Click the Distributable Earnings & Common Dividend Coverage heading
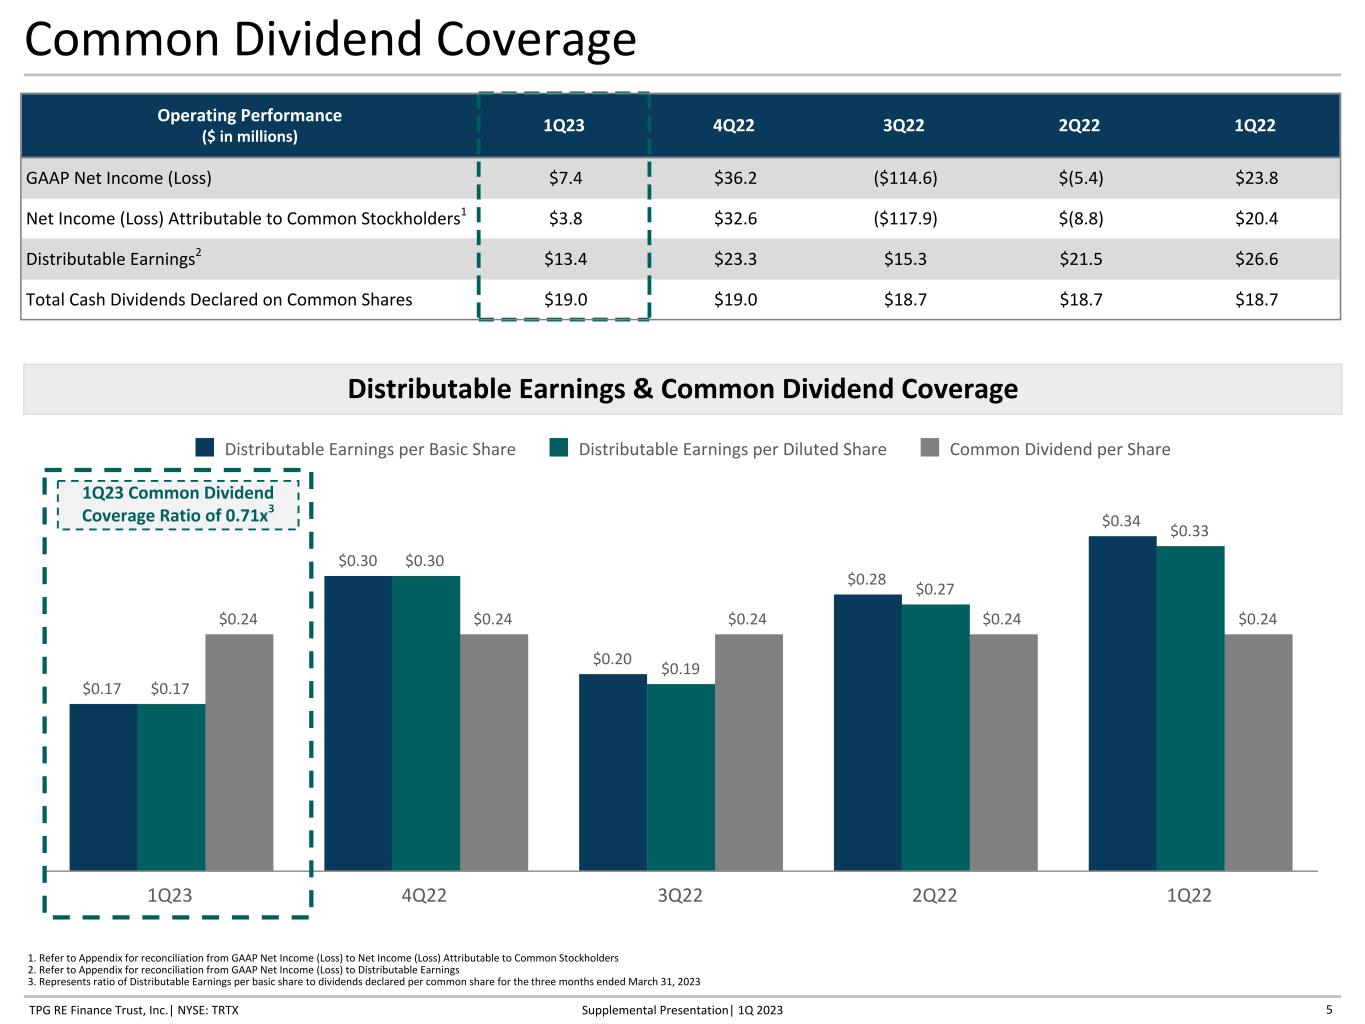The height and width of the screenshot is (1024, 1365). [x=683, y=389]
